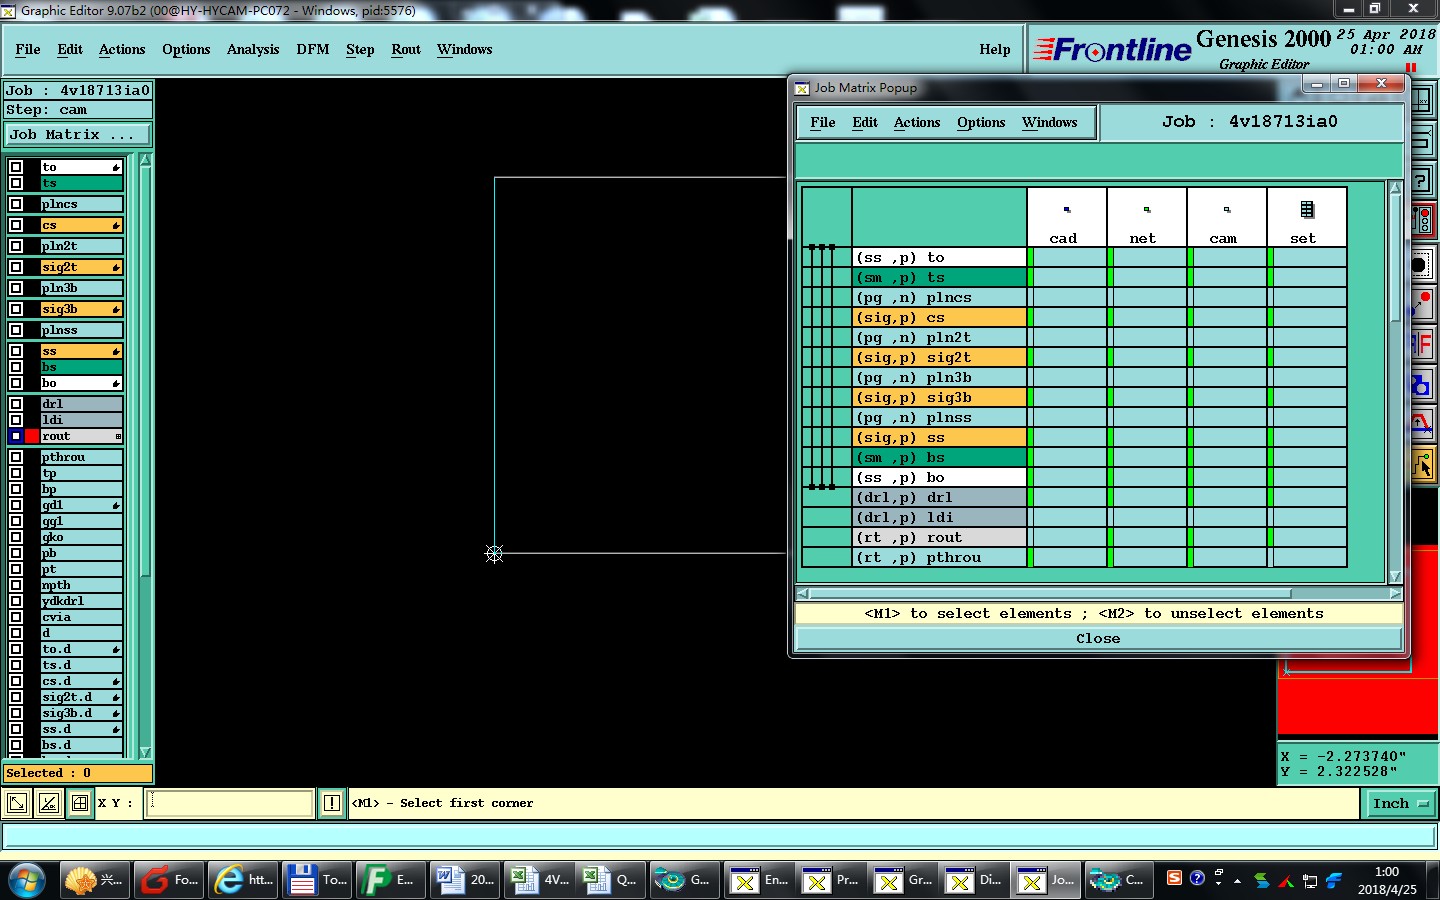
Task: Open the Analysis menu
Action: click(x=253, y=49)
